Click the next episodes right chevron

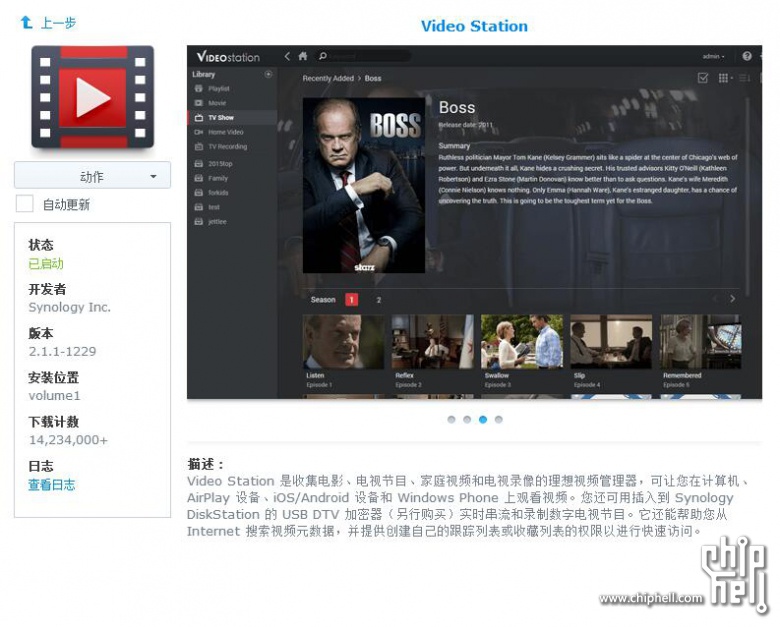point(732,299)
